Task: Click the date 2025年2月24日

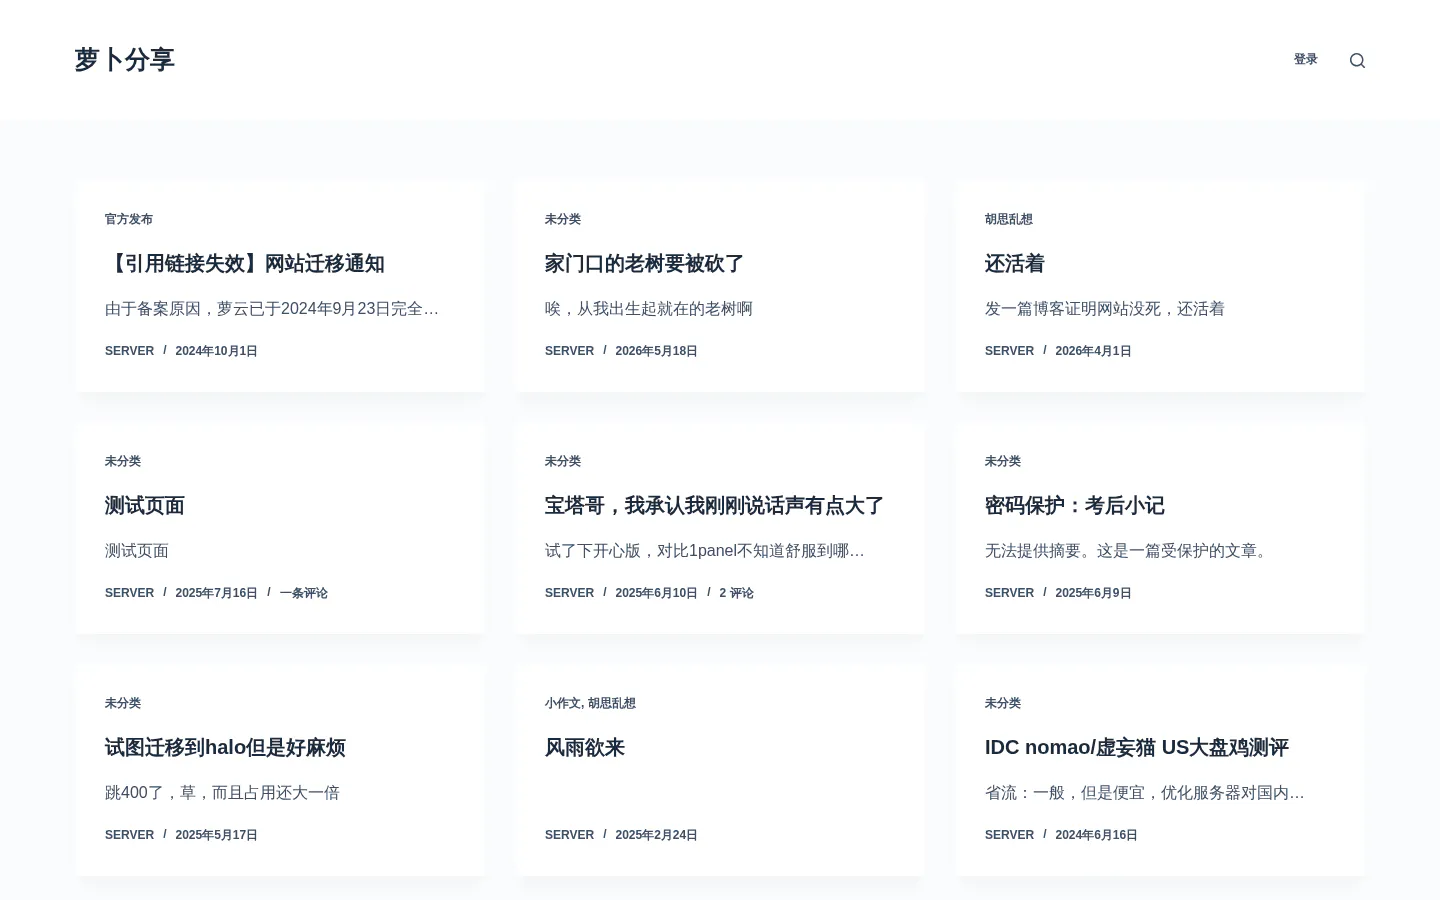Action: [657, 835]
